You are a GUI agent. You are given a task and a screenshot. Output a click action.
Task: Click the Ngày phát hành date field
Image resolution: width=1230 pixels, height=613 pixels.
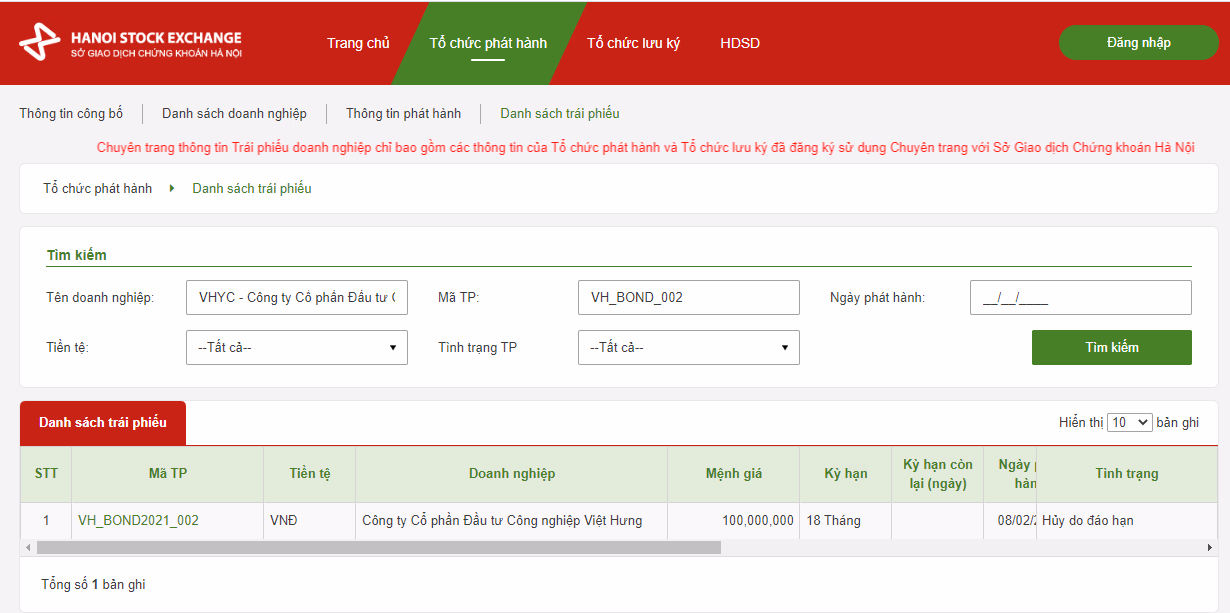point(1080,297)
